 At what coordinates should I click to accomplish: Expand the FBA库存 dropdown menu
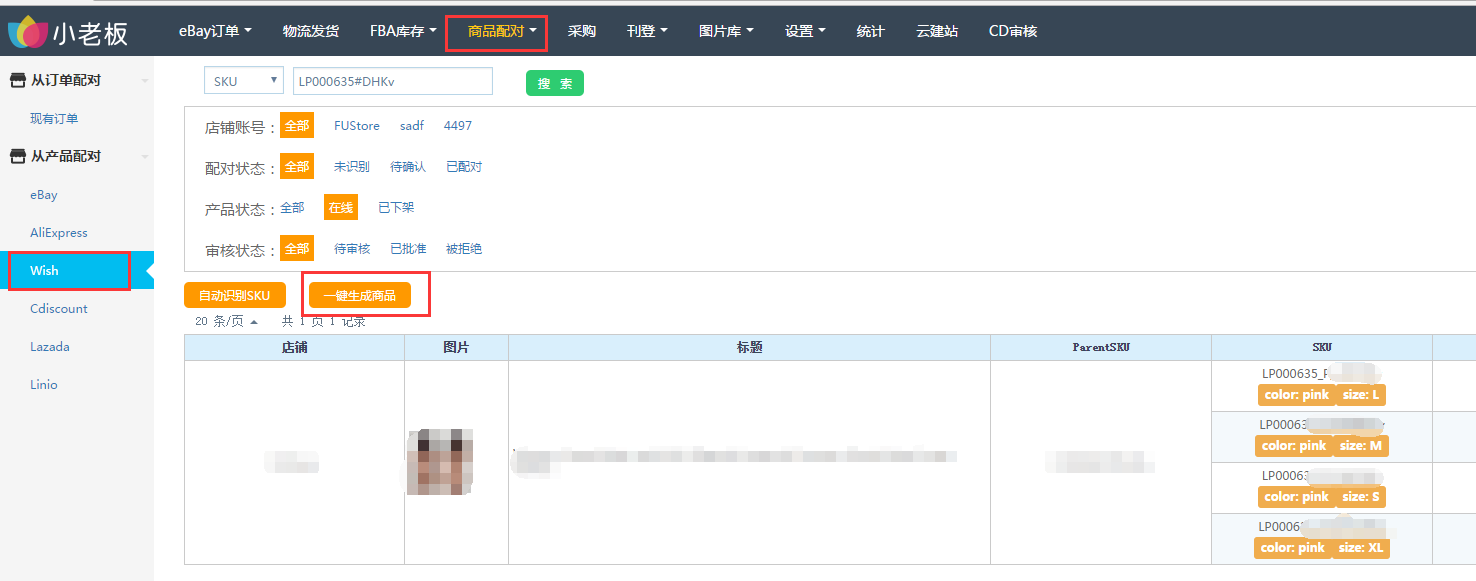coord(403,31)
